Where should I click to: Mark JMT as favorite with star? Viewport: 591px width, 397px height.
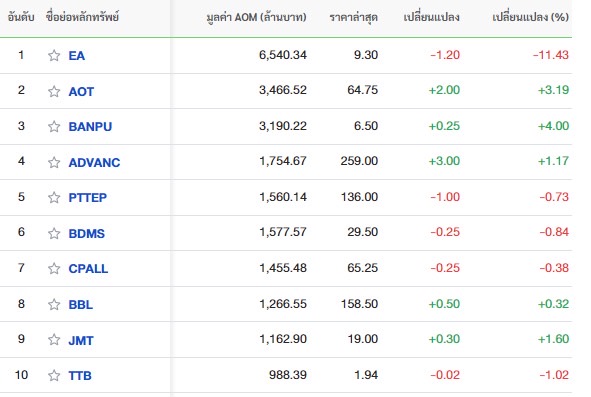click(54, 340)
